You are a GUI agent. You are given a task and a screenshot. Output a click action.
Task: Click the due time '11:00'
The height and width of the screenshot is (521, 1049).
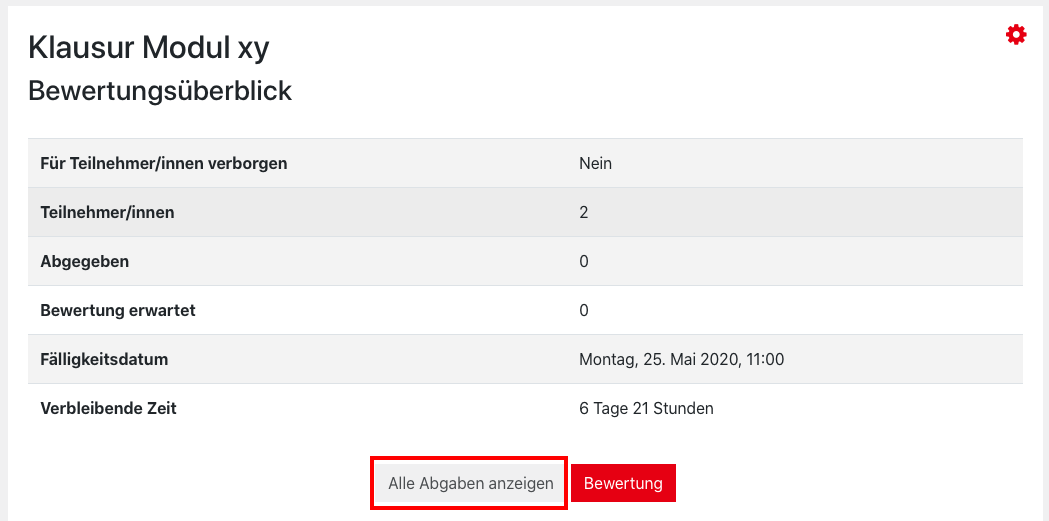coord(764,359)
